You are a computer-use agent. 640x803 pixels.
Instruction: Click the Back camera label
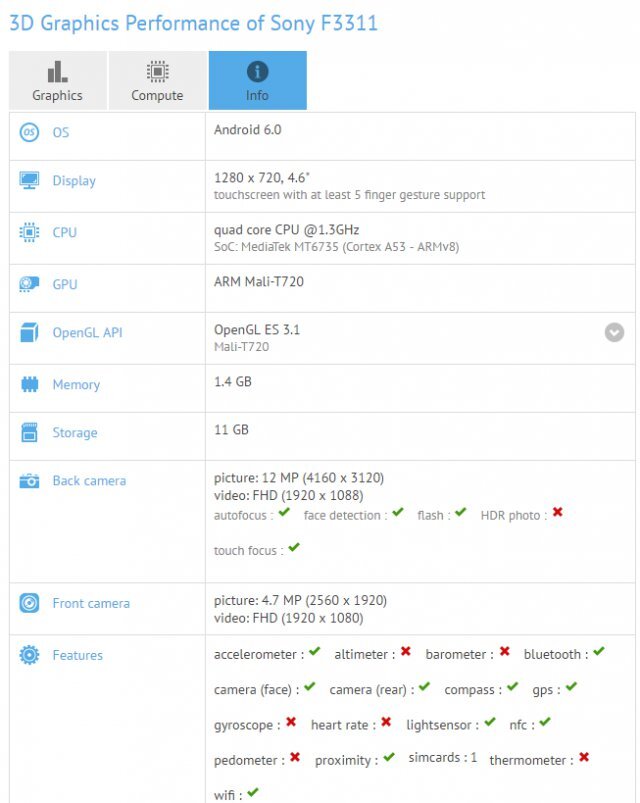89,481
